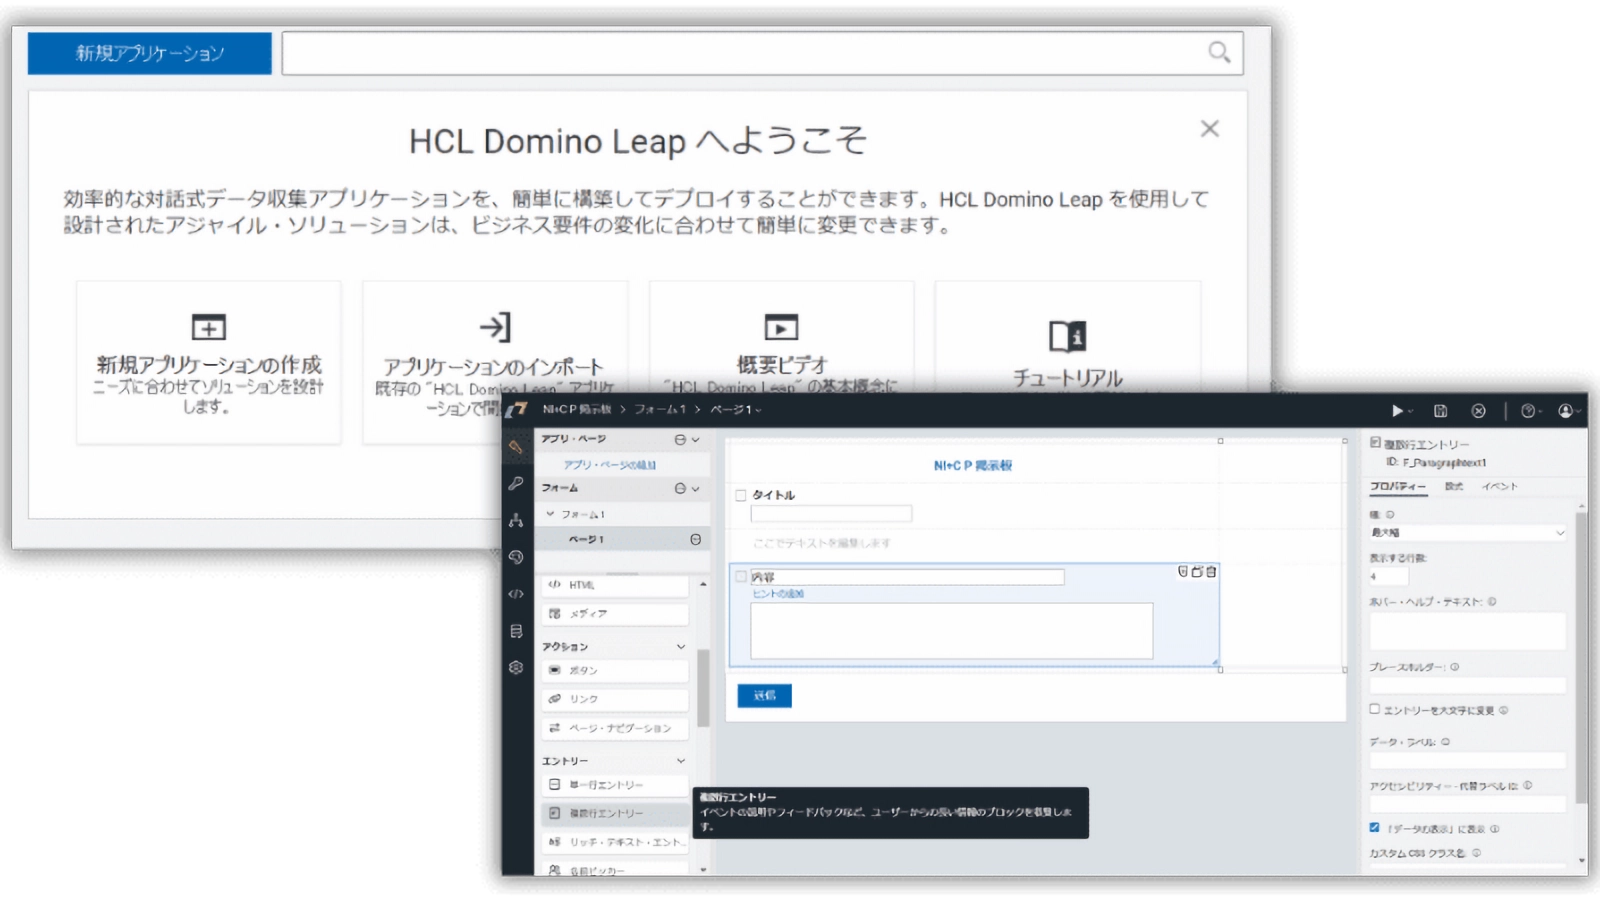
Task: Enable エントリーを大文字に変更 checkbox
Action: tap(1374, 709)
